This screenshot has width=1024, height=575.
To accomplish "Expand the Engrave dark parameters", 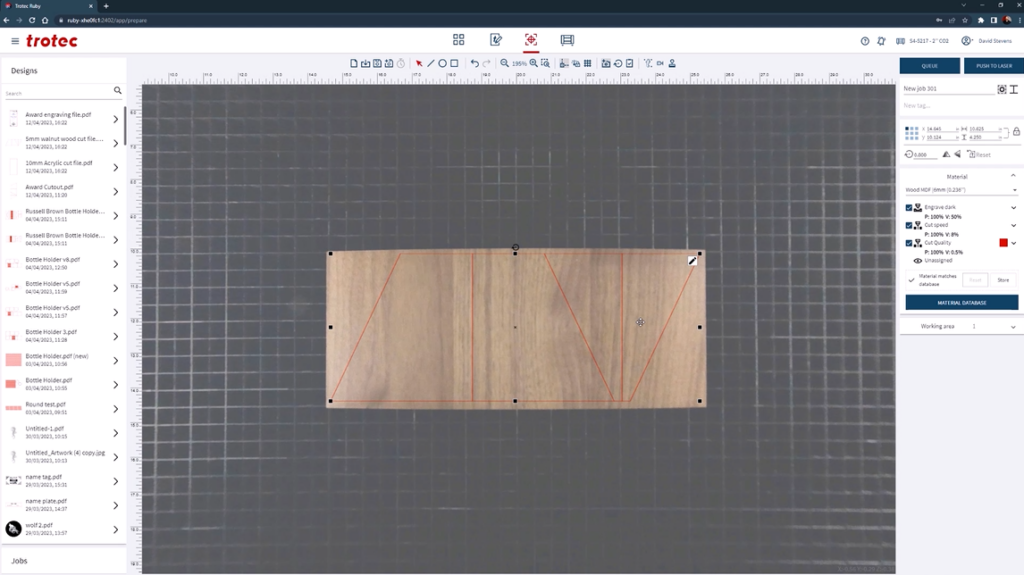I will 1014,208.
